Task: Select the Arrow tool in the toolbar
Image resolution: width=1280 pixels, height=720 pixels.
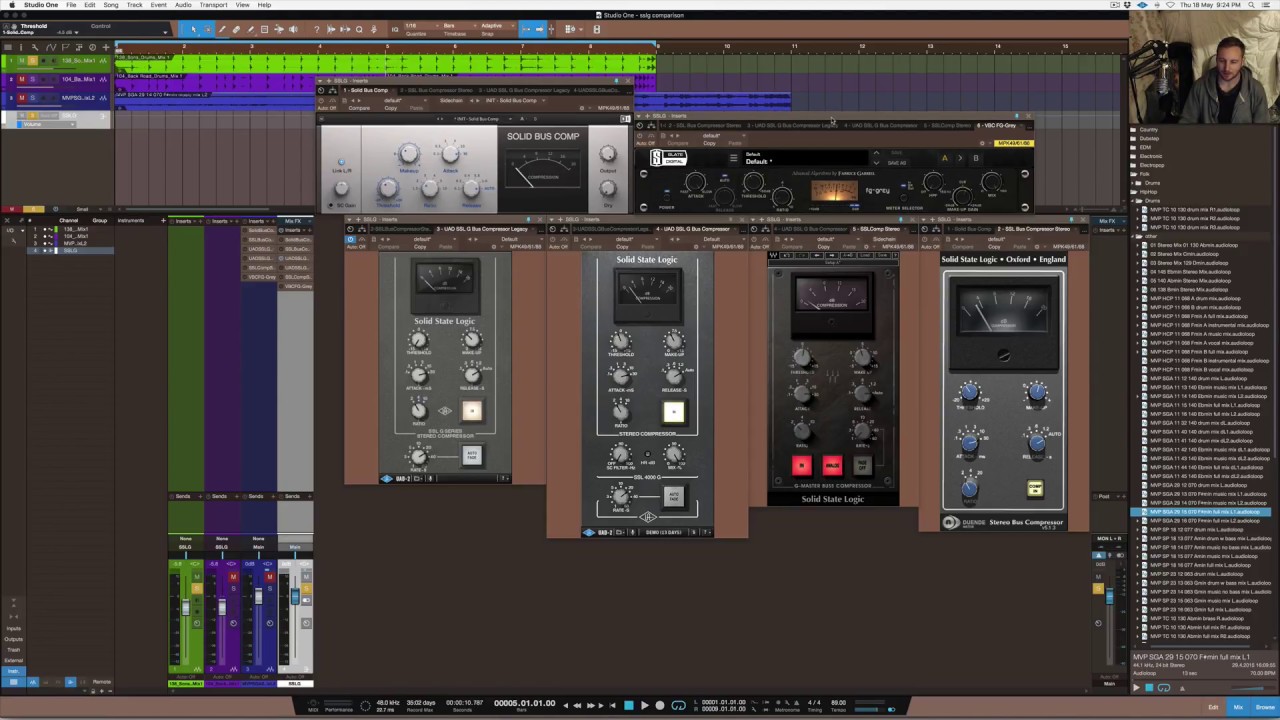Action: coord(194,29)
